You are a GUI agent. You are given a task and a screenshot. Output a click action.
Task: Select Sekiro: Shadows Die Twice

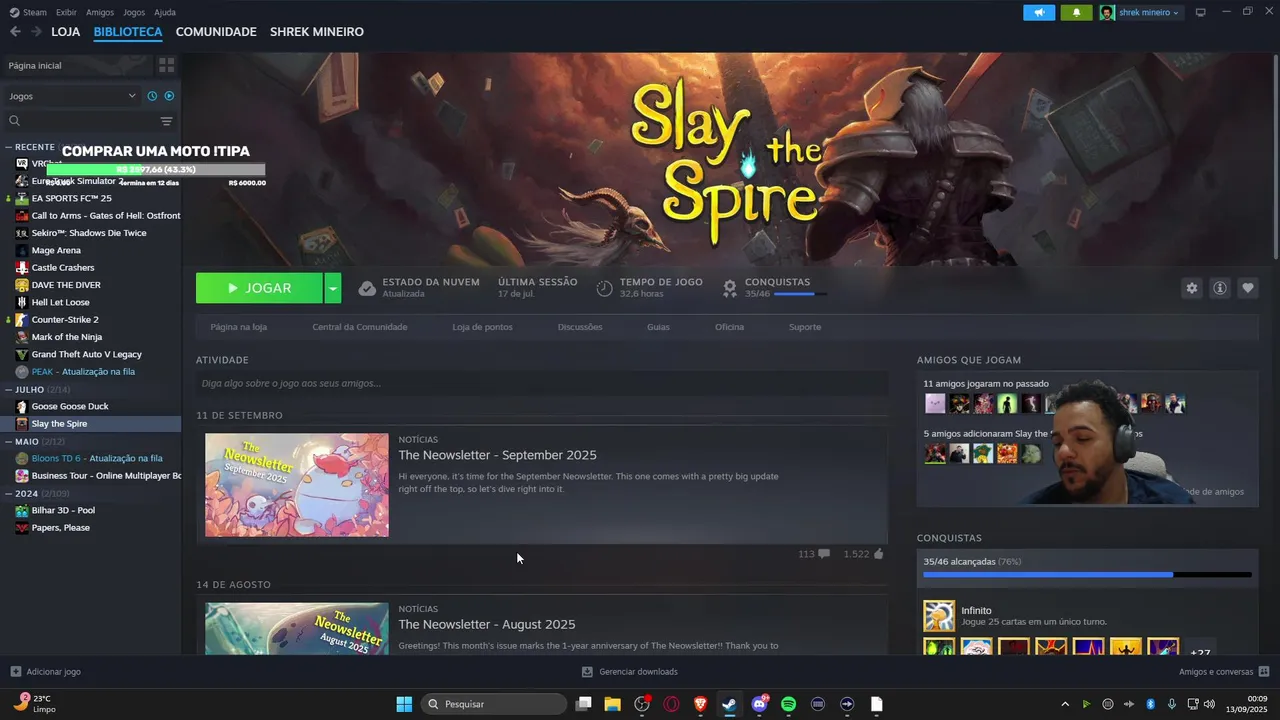click(x=89, y=233)
